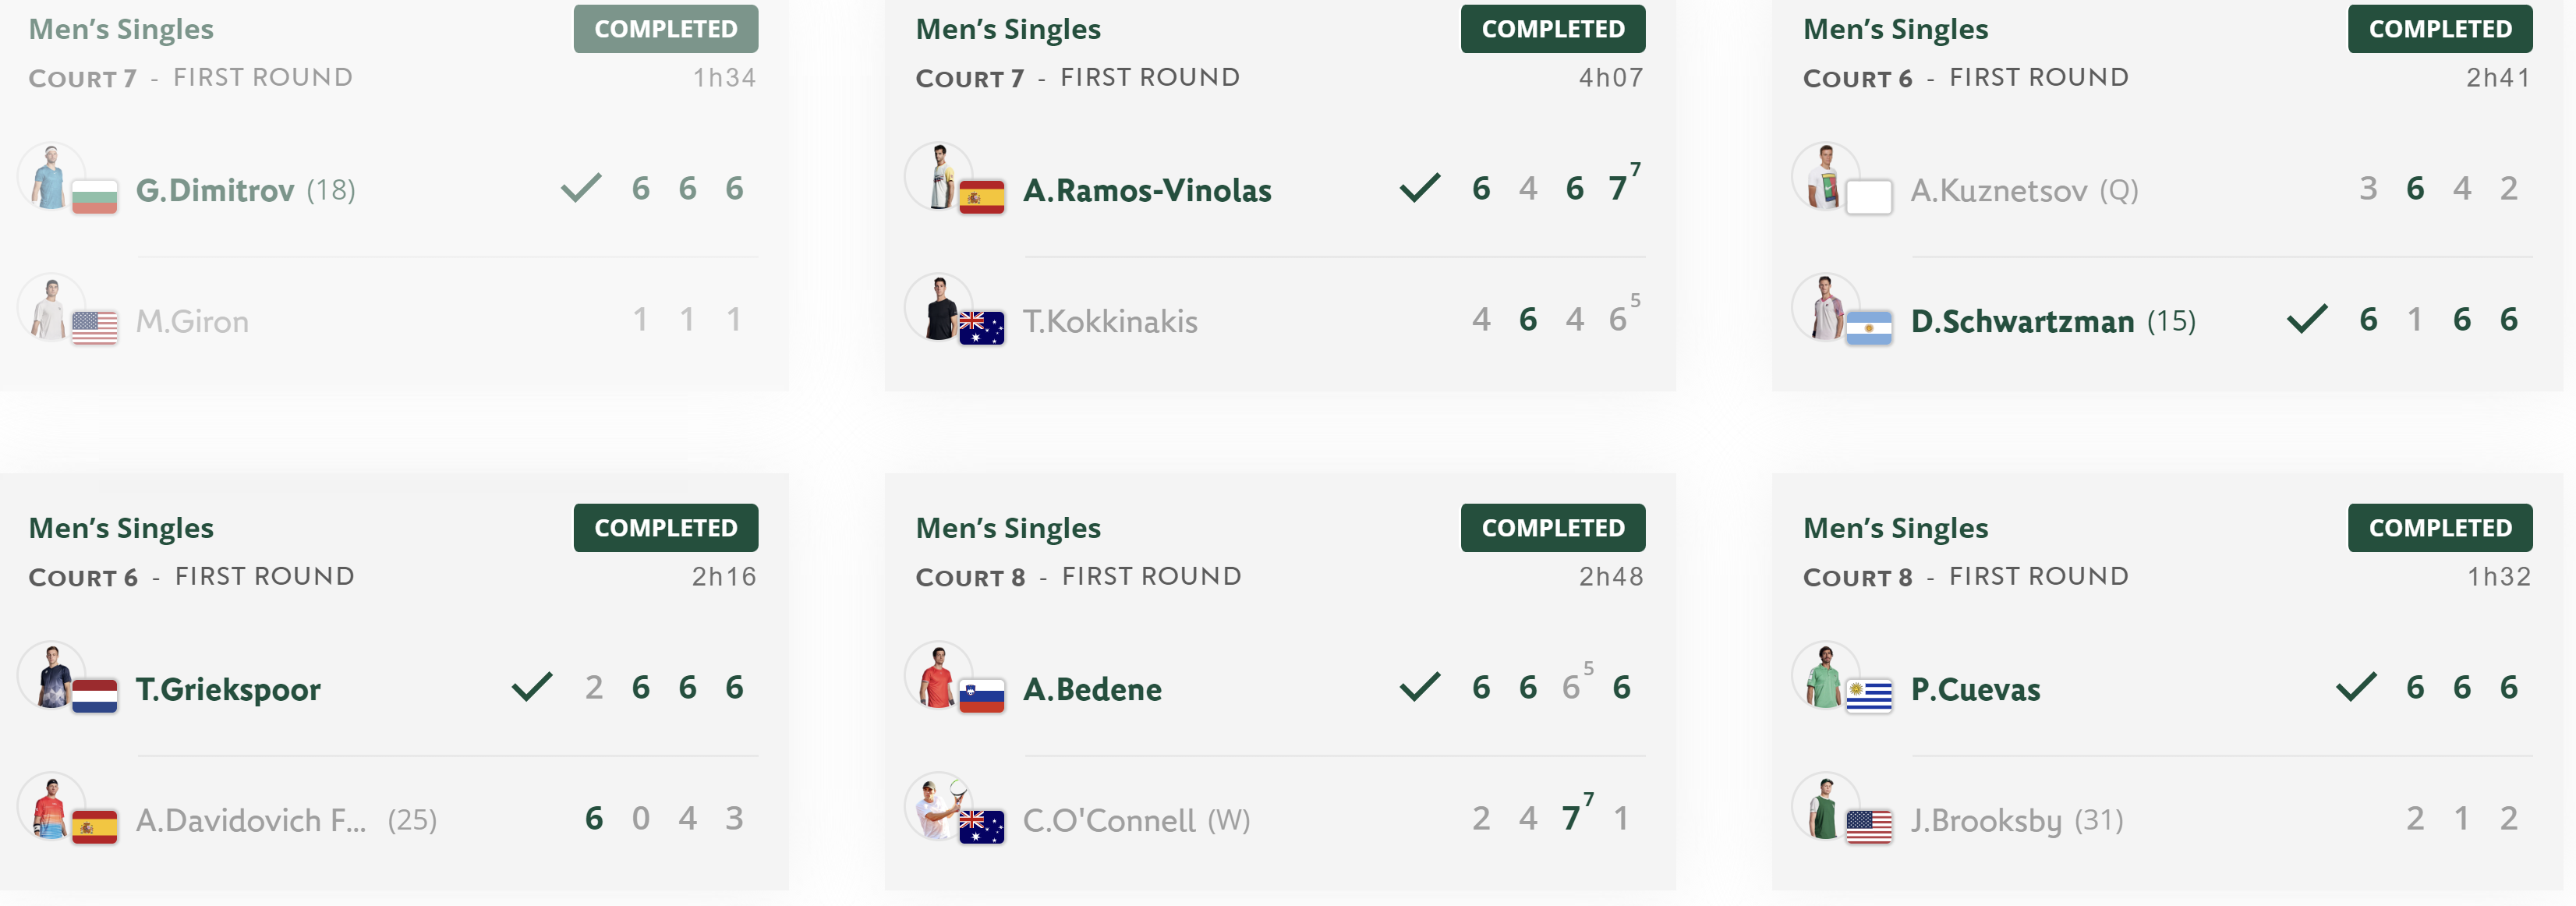Click T.Griekspoor's Netherlands flag icon

tap(95, 695)
